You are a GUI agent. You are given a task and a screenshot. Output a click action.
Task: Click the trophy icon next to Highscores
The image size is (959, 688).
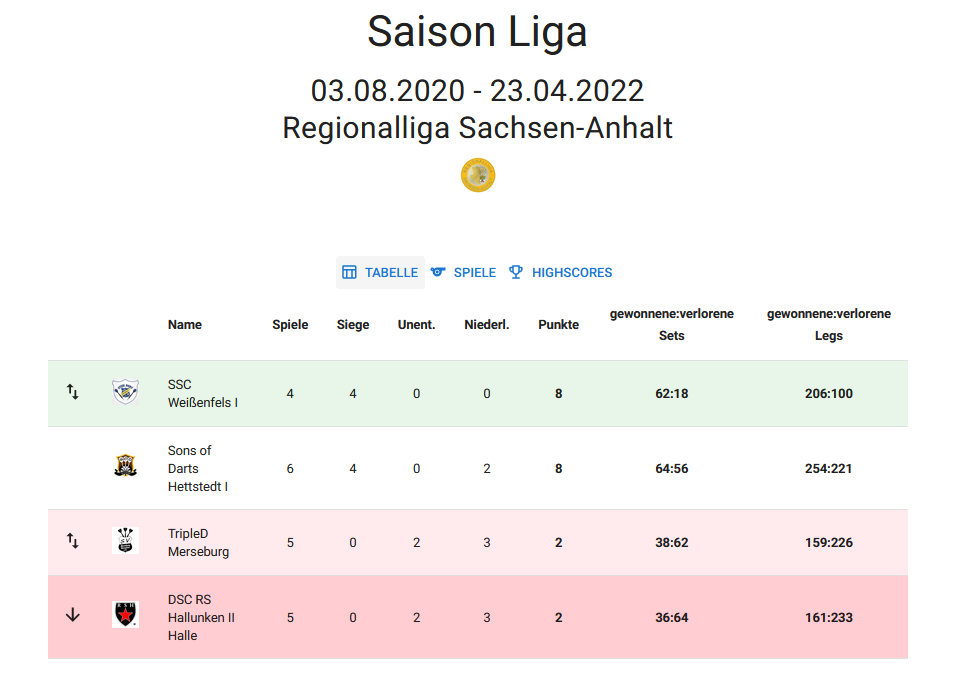click(x=516, y=272)
